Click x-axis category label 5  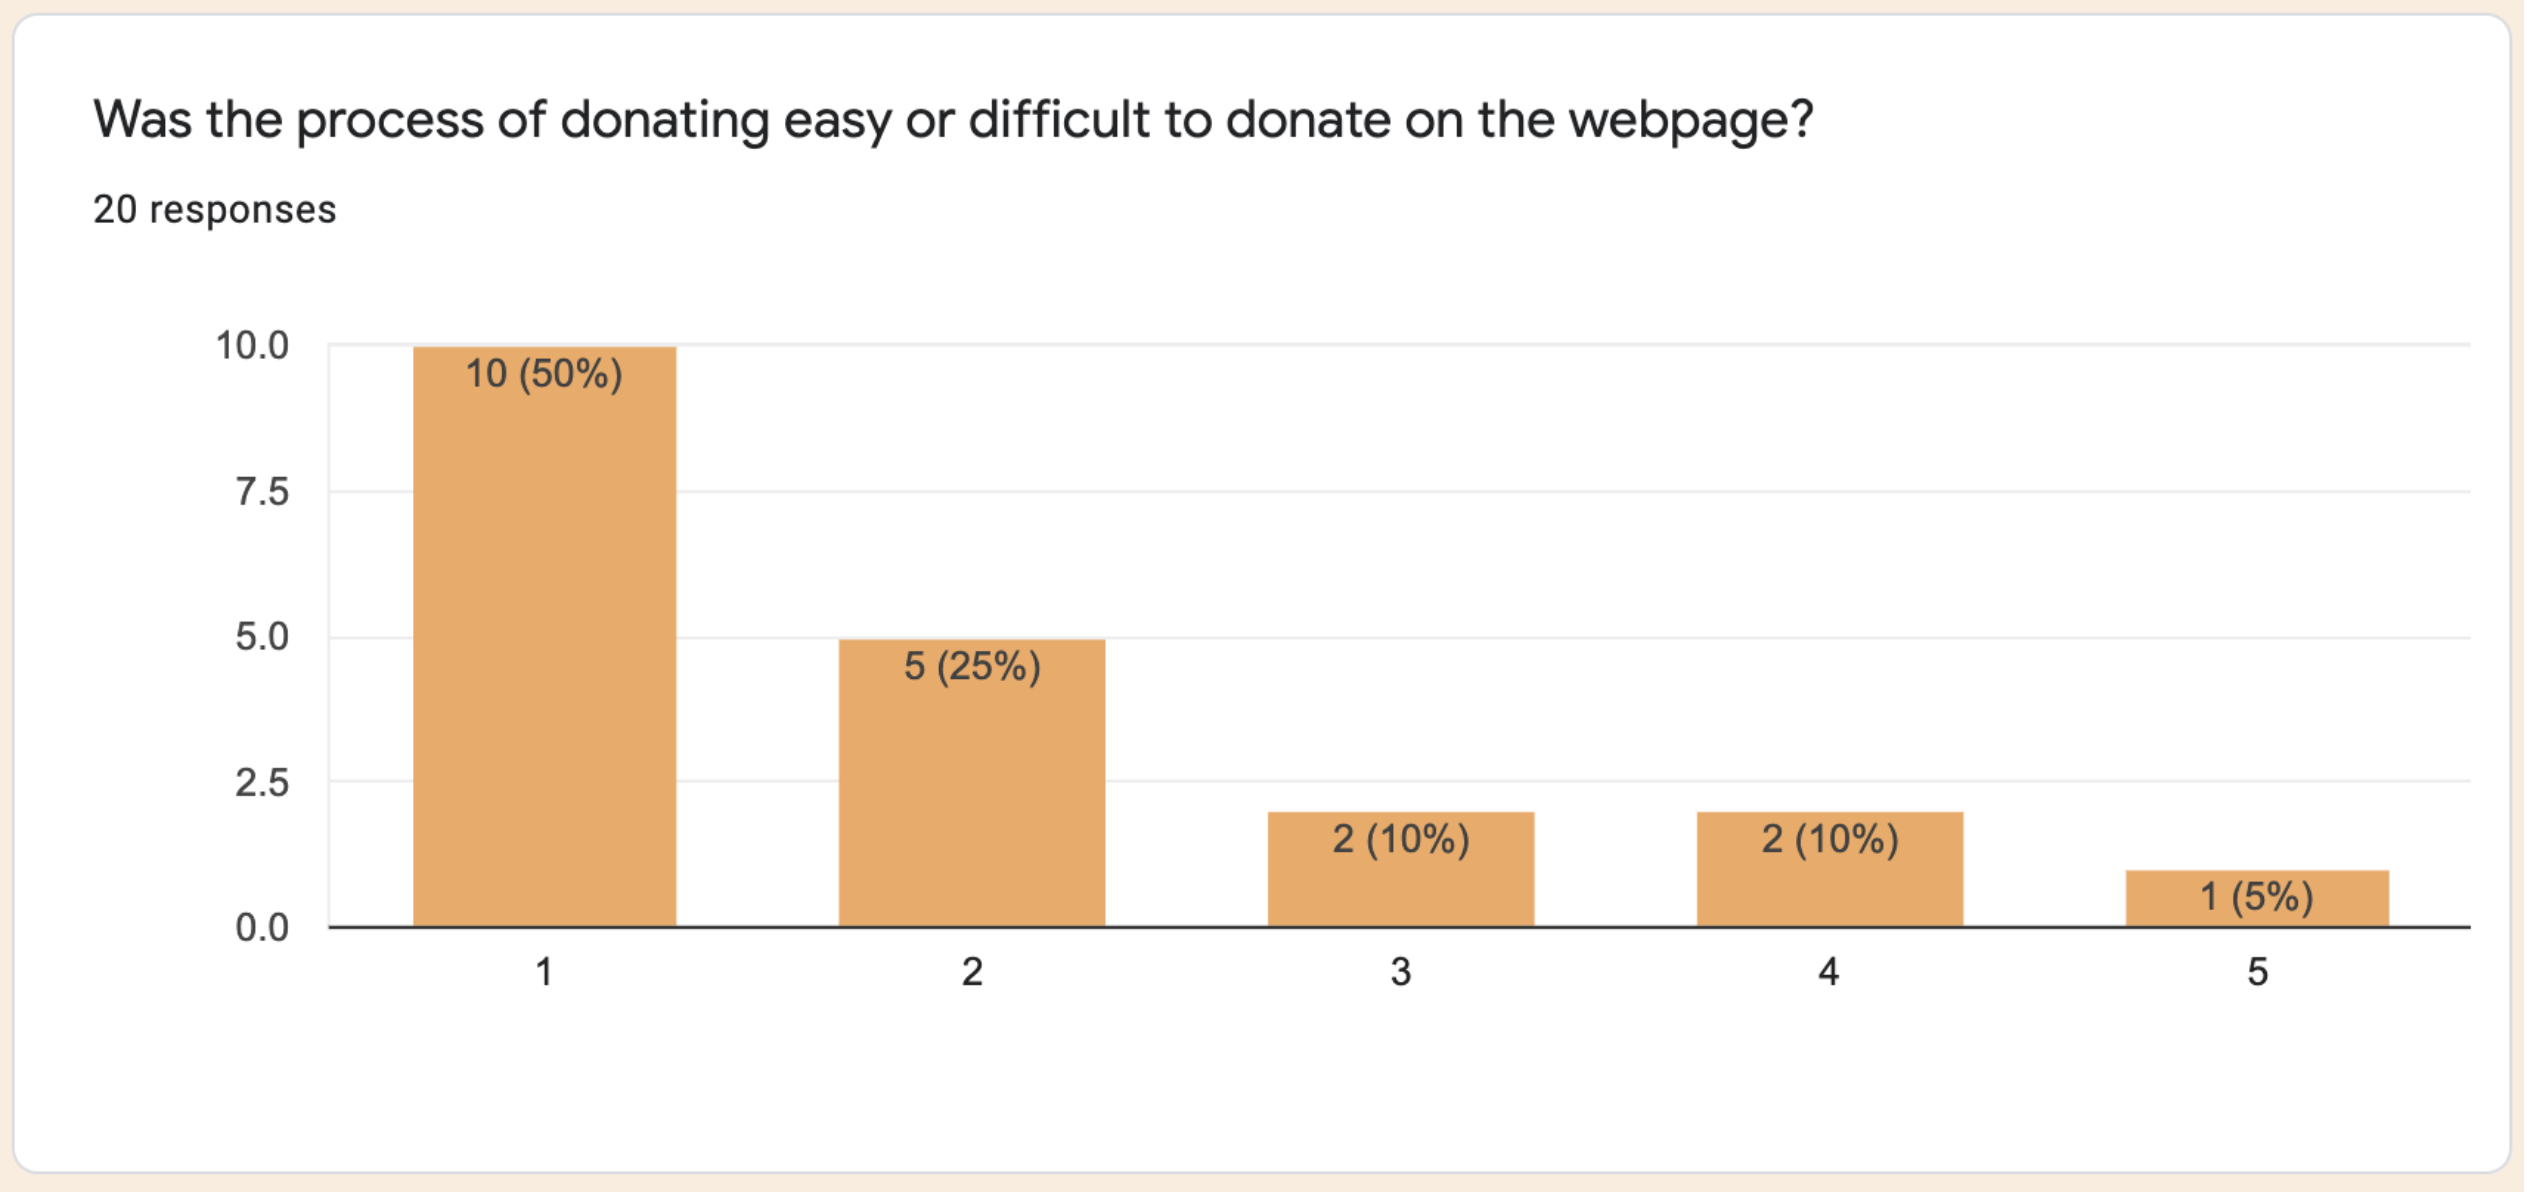2257,972
